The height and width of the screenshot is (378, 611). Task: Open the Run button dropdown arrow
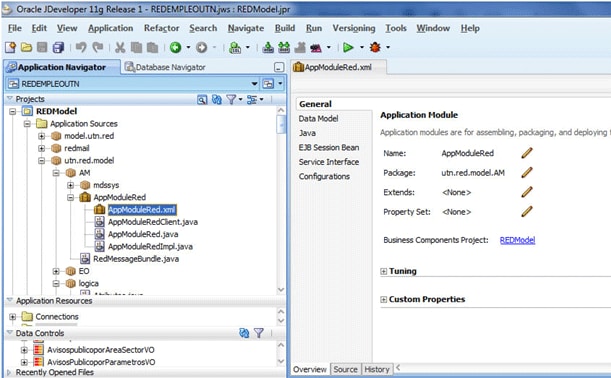(362, 48)
